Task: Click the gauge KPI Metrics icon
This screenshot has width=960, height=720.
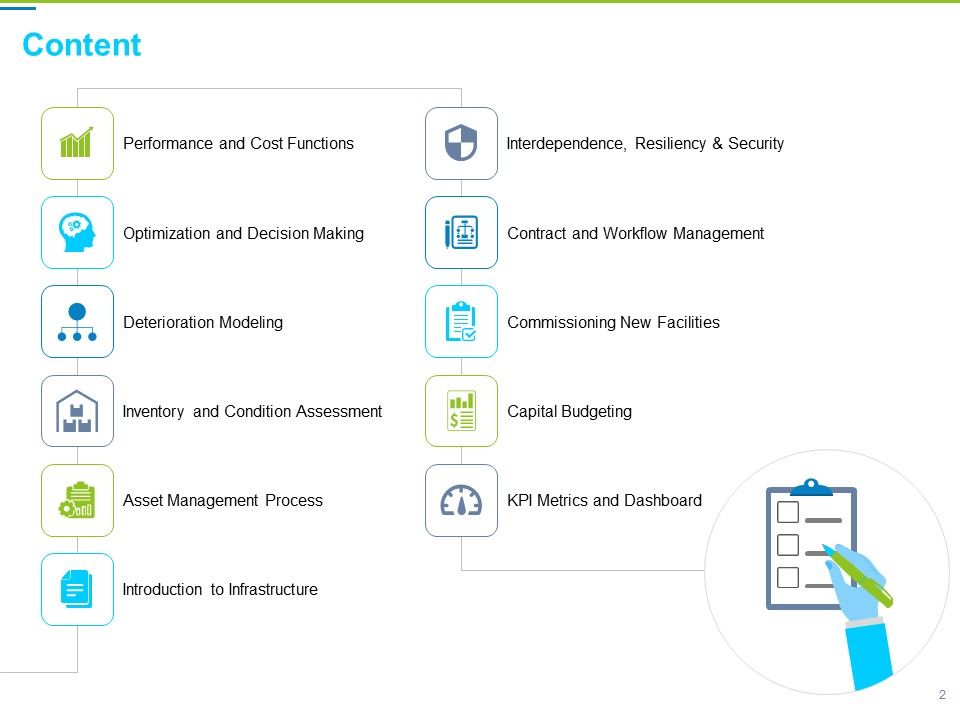Action: [x=461, y=500]
